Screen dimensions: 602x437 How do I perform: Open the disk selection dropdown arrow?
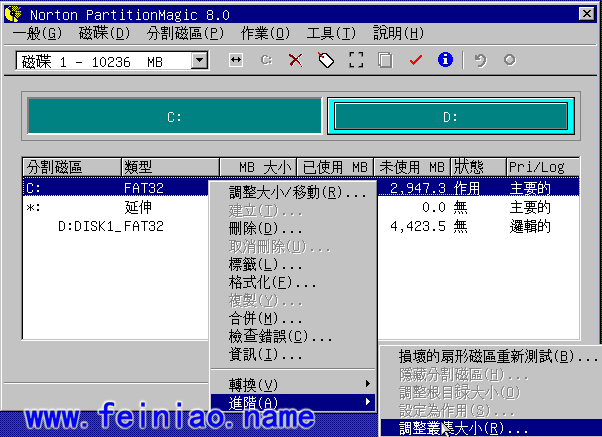pos(199,61)
